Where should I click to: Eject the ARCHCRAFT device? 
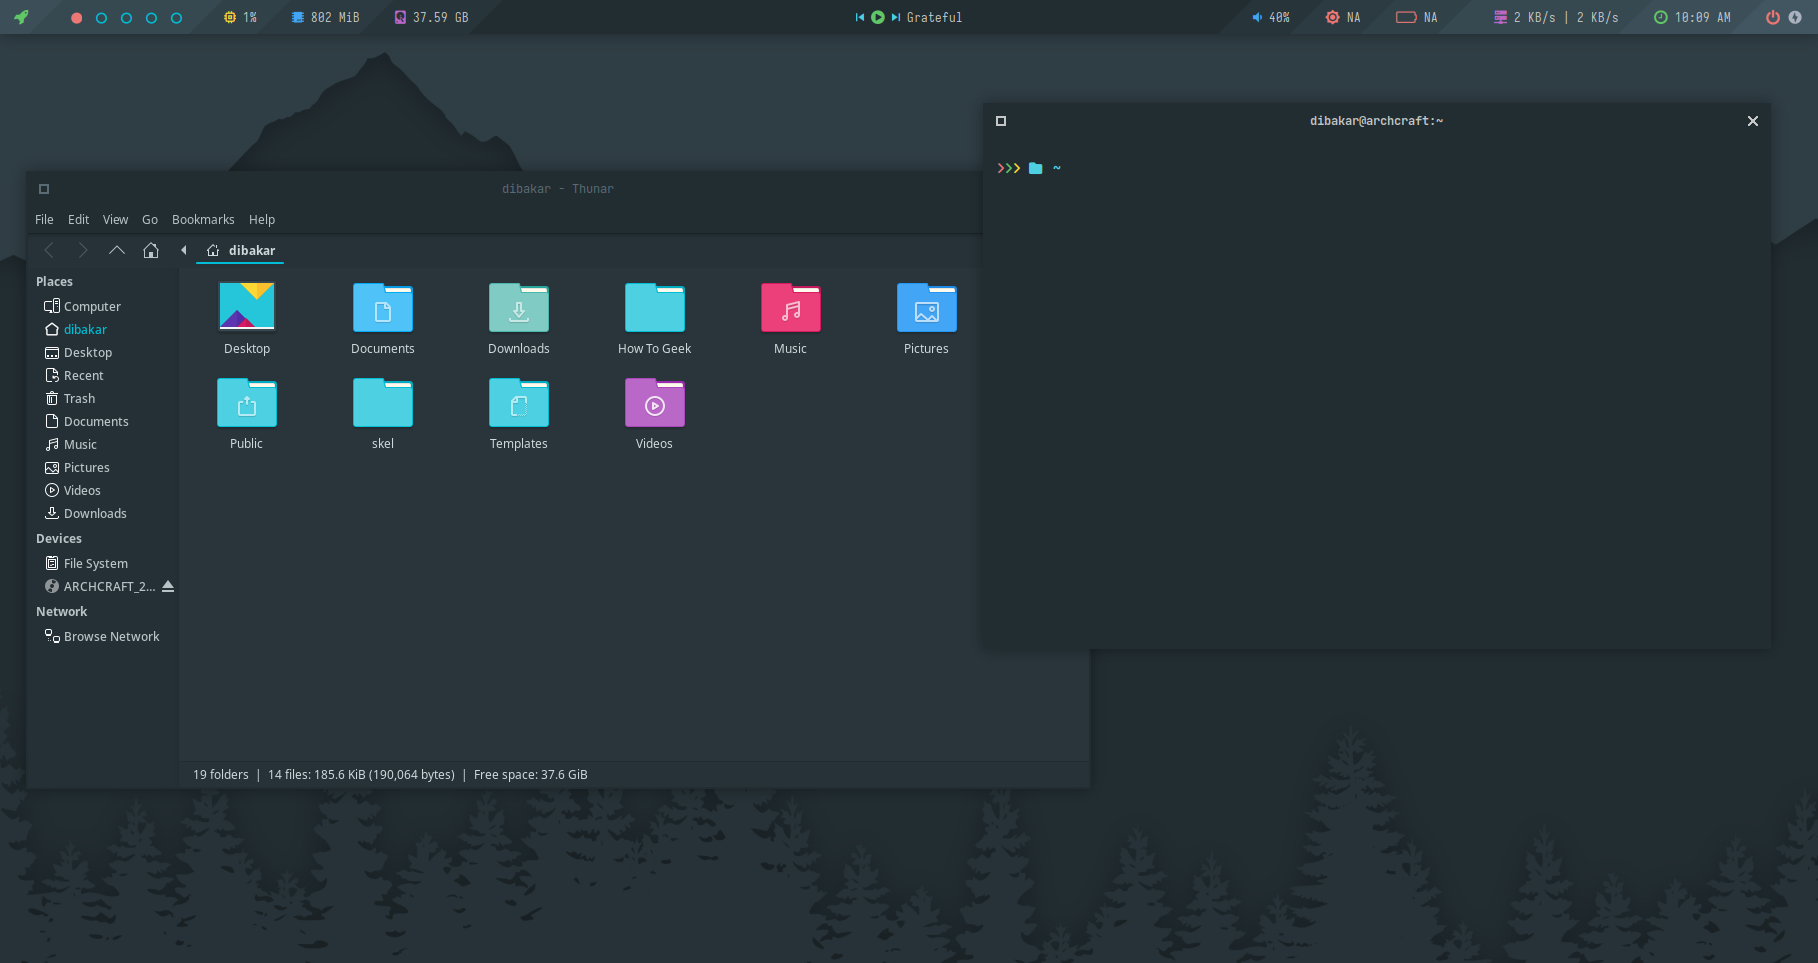pyautogui.click(x=168, y=586)
